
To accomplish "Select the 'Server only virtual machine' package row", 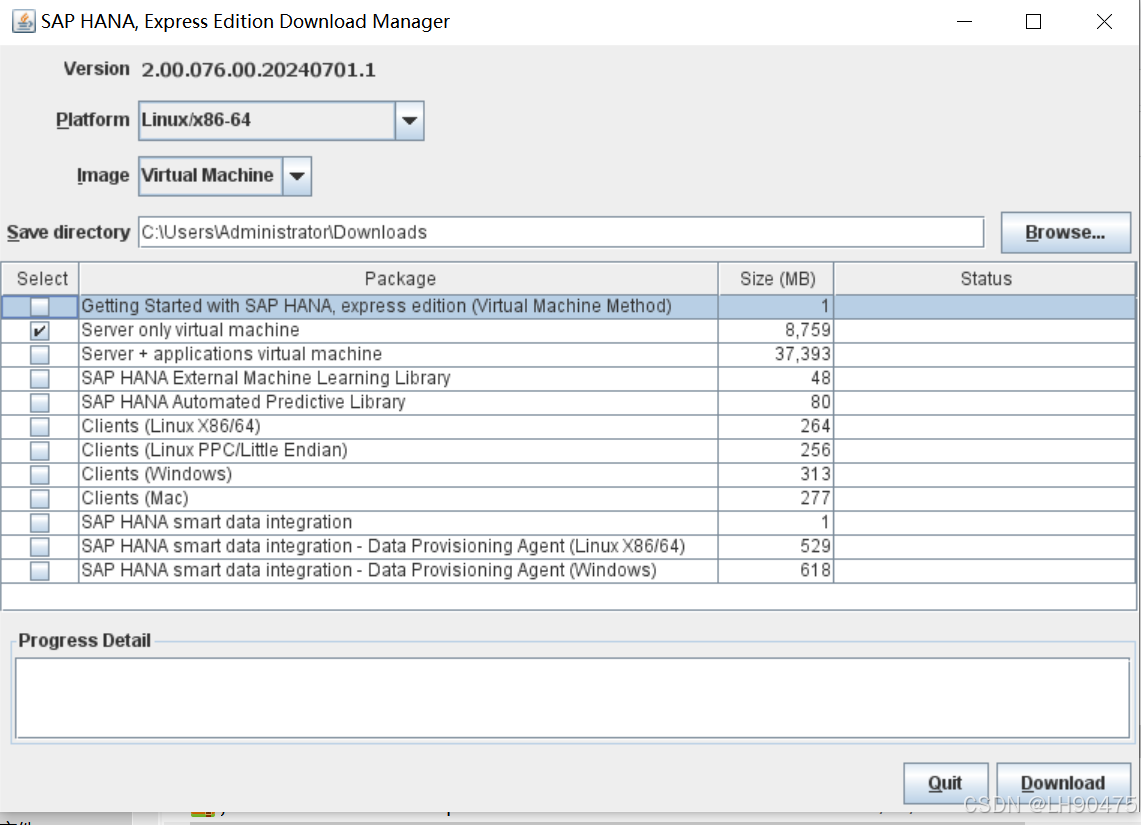I will tap(568, 331).
